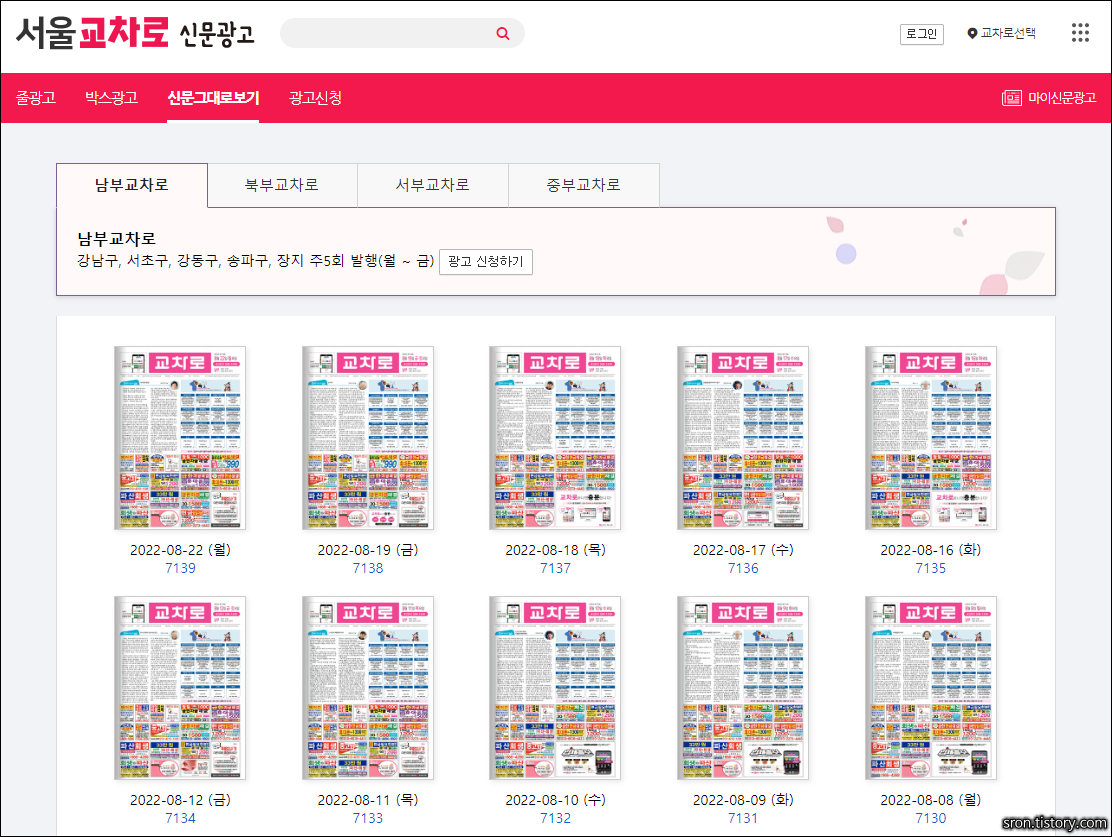Image resolution: width=1112 pixels, height=837 pixels.
Task: Open the 2022-08-22 newspaper thumbnail
Action: point(180,438)
